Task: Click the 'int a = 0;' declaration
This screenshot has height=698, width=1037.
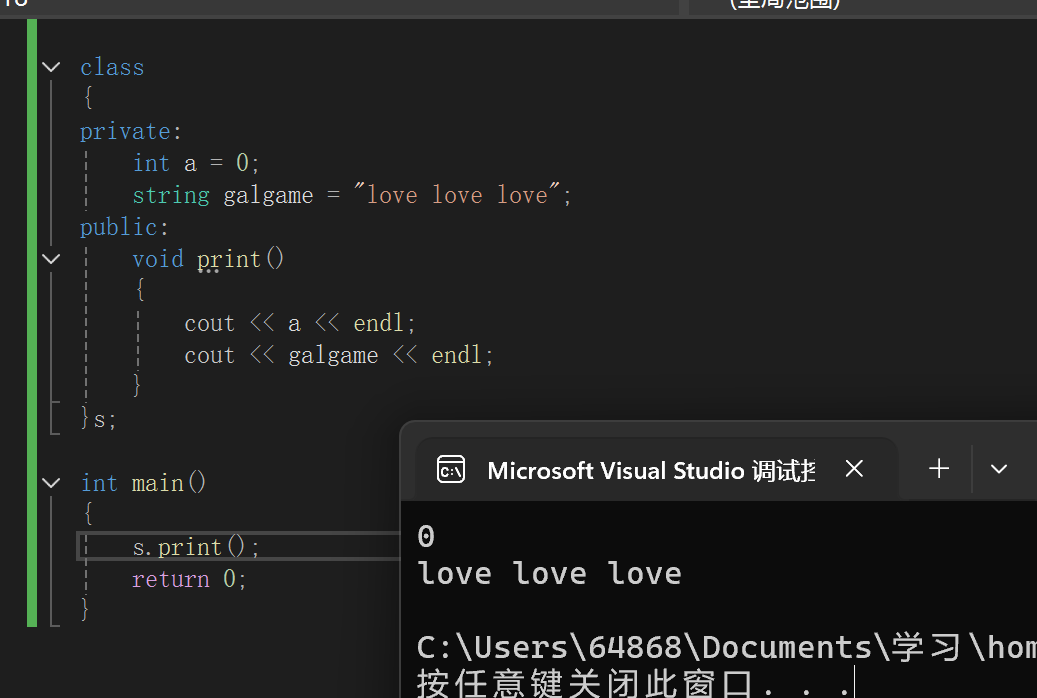Action: 196,163
